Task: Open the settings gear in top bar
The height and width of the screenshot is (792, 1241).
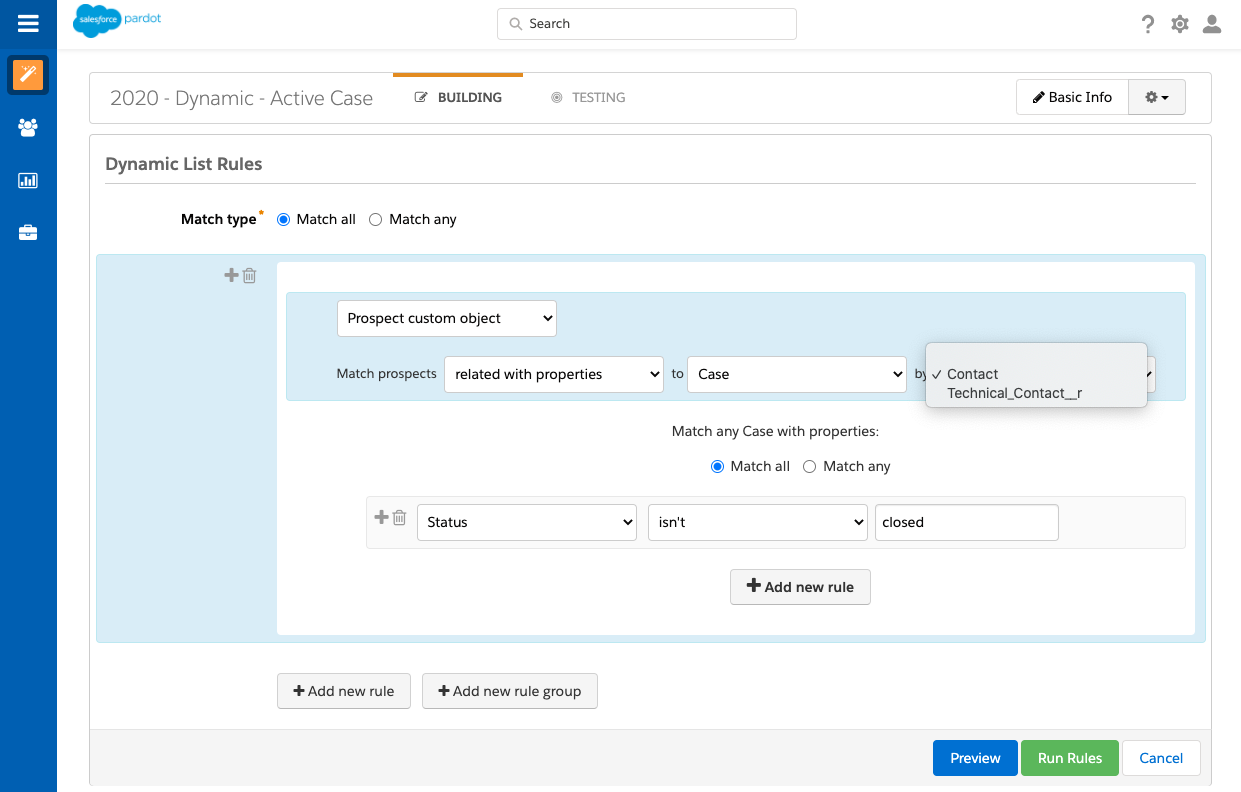Action: [1180, 25]
